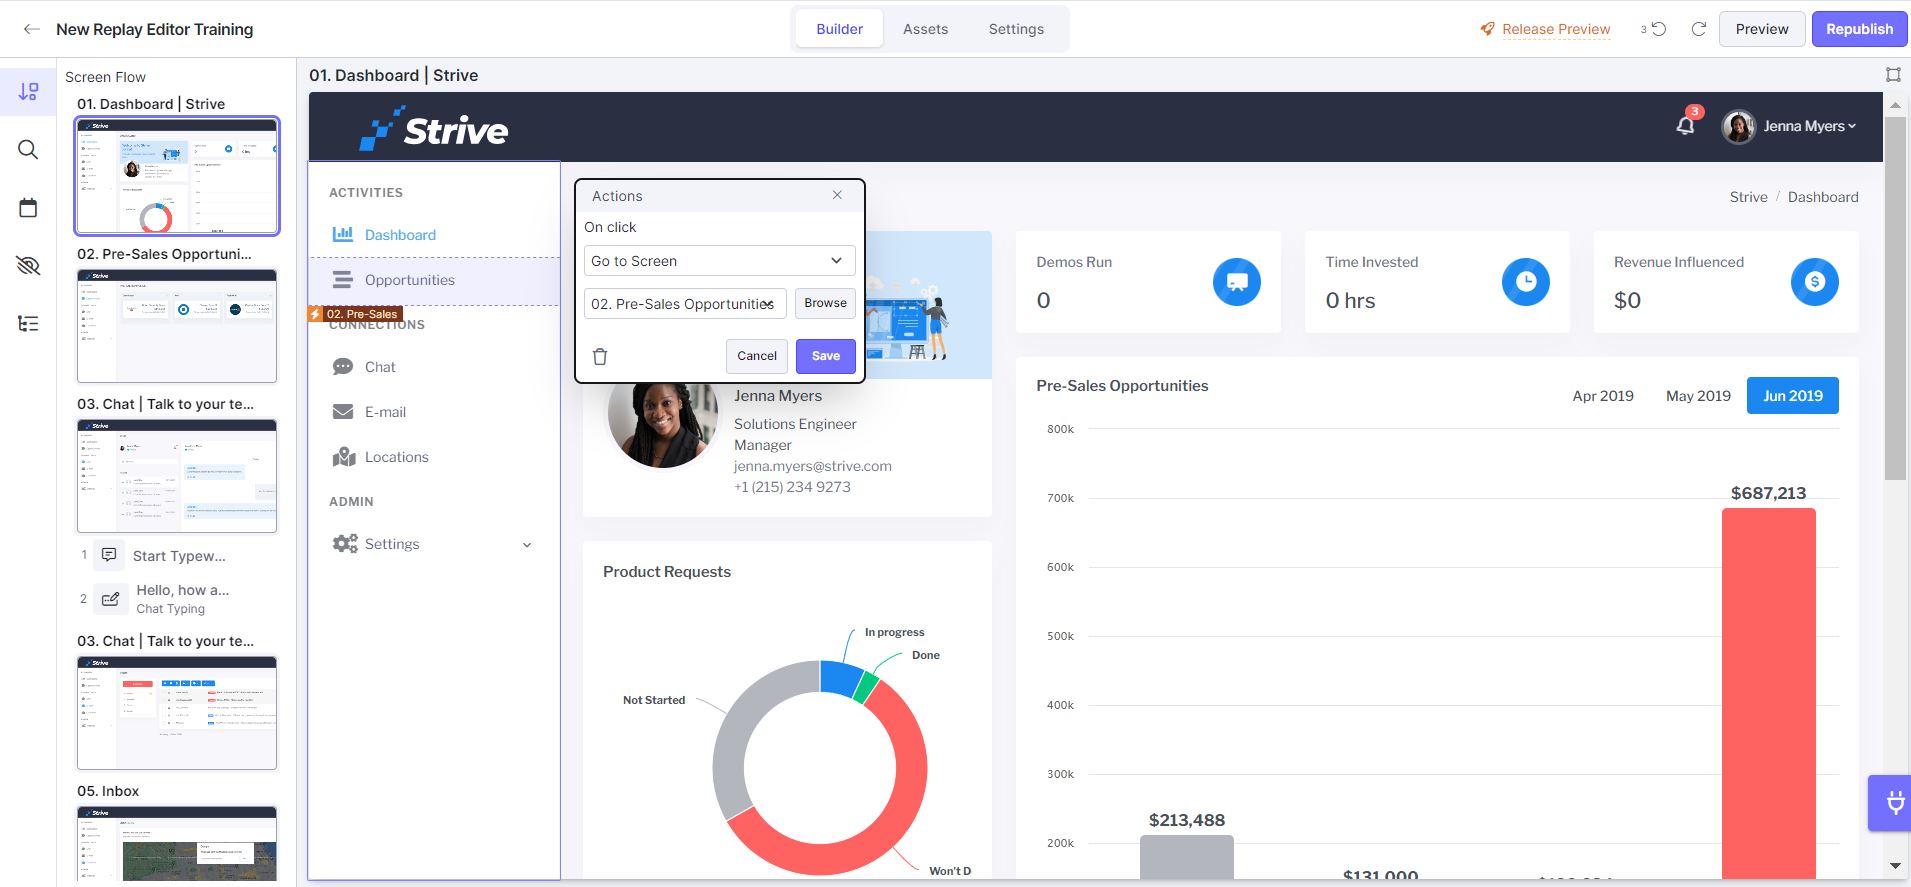Screen dimensions: 1911x887
Task: Switch to the Assets tab
Action: [x=925, y=29]
